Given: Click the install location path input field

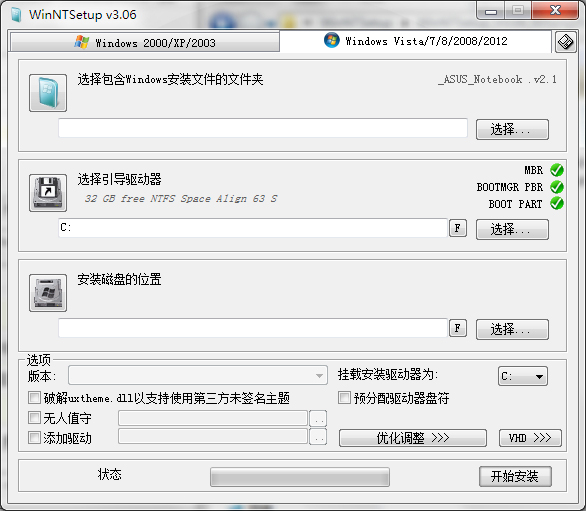Looking at the screenshot, I should pyautogui.click(x=253, y=328).
